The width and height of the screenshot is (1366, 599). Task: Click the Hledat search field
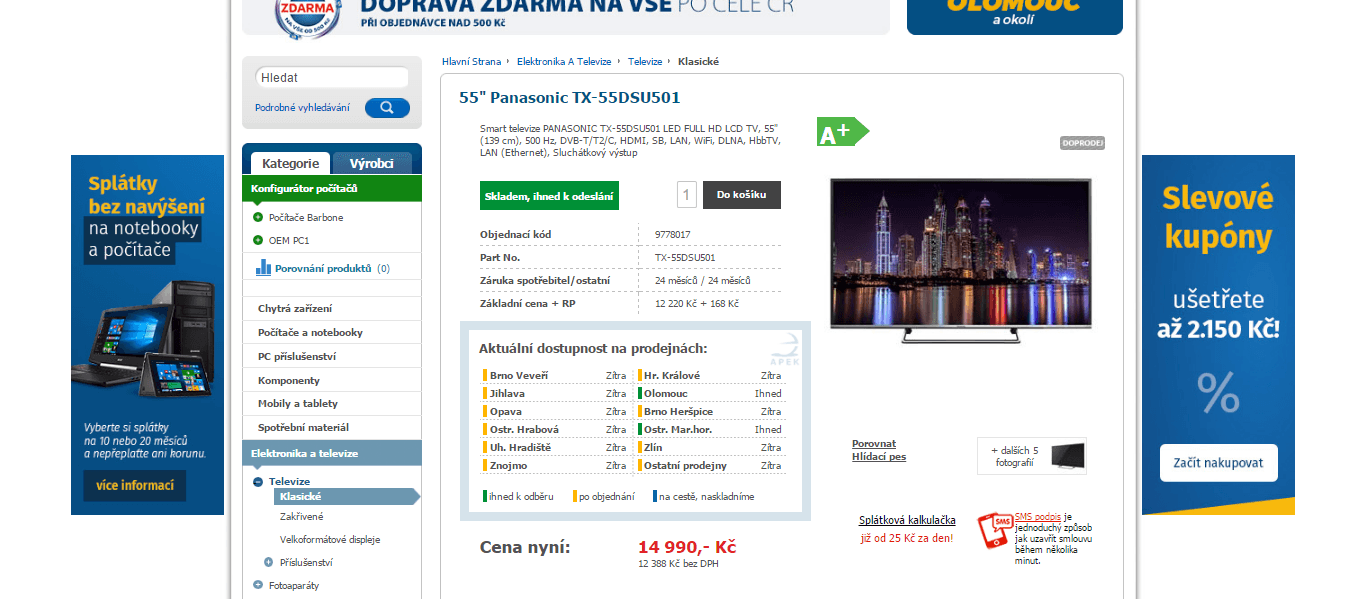click(x=332, y=78)
